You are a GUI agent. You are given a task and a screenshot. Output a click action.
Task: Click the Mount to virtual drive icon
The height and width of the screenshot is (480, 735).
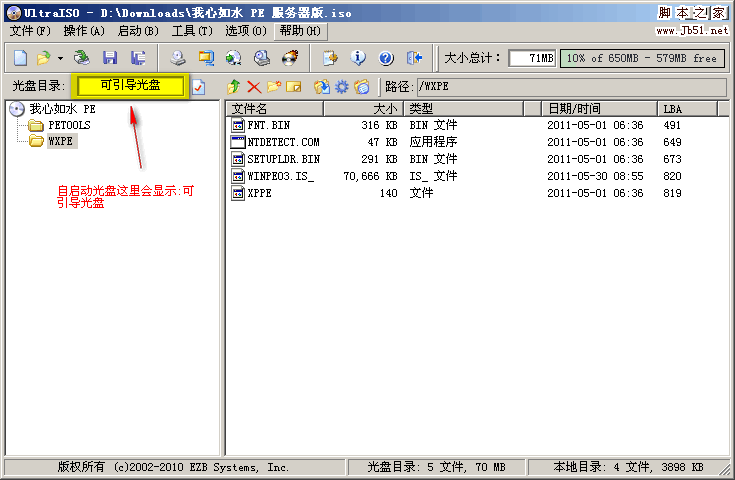point(262,58)
